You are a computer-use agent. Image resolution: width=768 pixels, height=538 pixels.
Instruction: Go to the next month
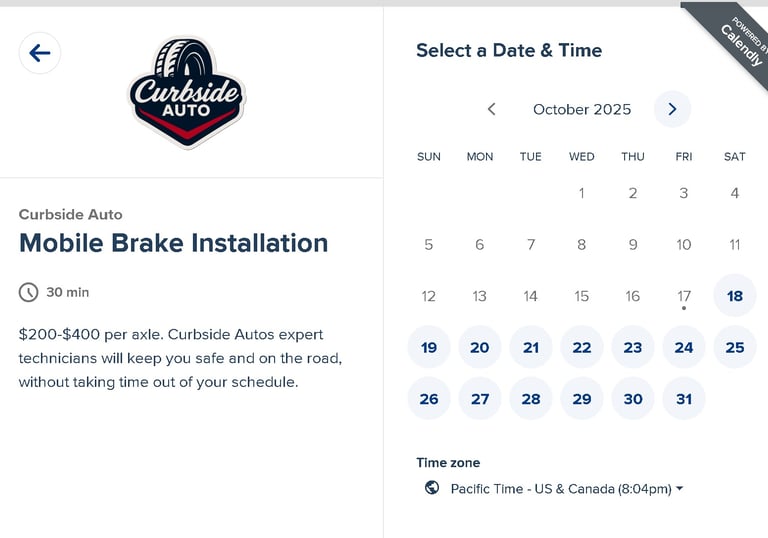point(672,109)
